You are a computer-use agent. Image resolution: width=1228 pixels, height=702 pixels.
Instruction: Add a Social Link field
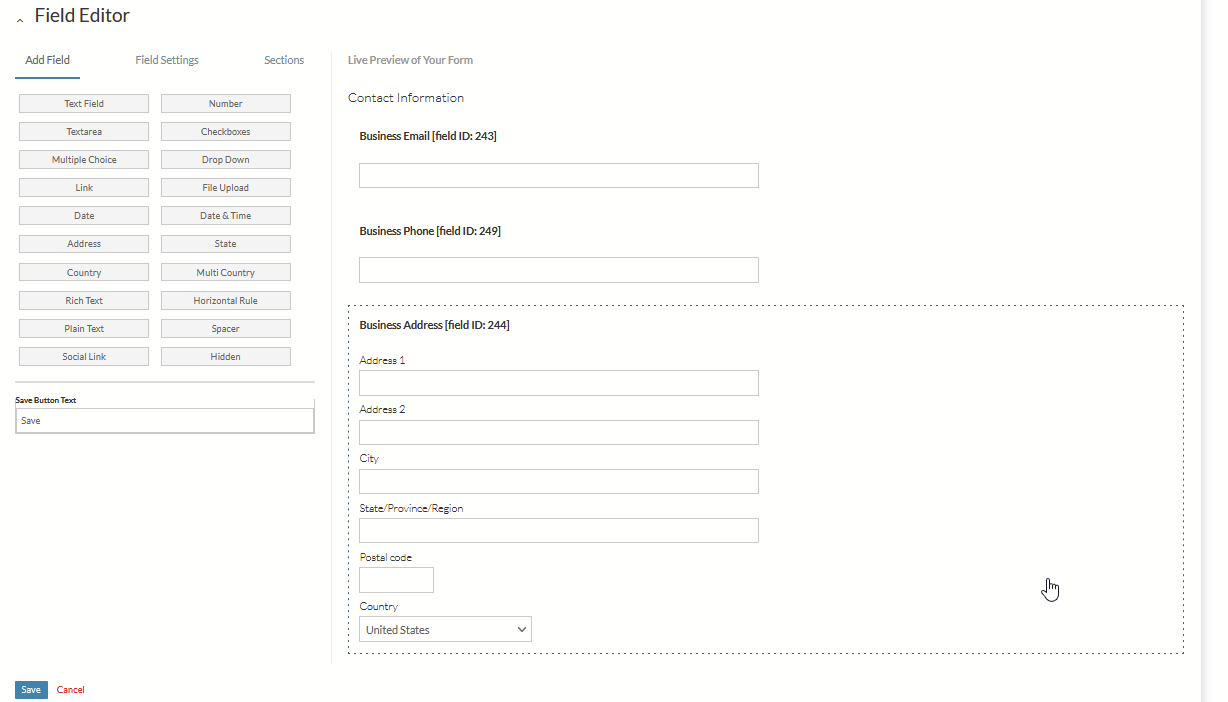(x=84, y=357)
